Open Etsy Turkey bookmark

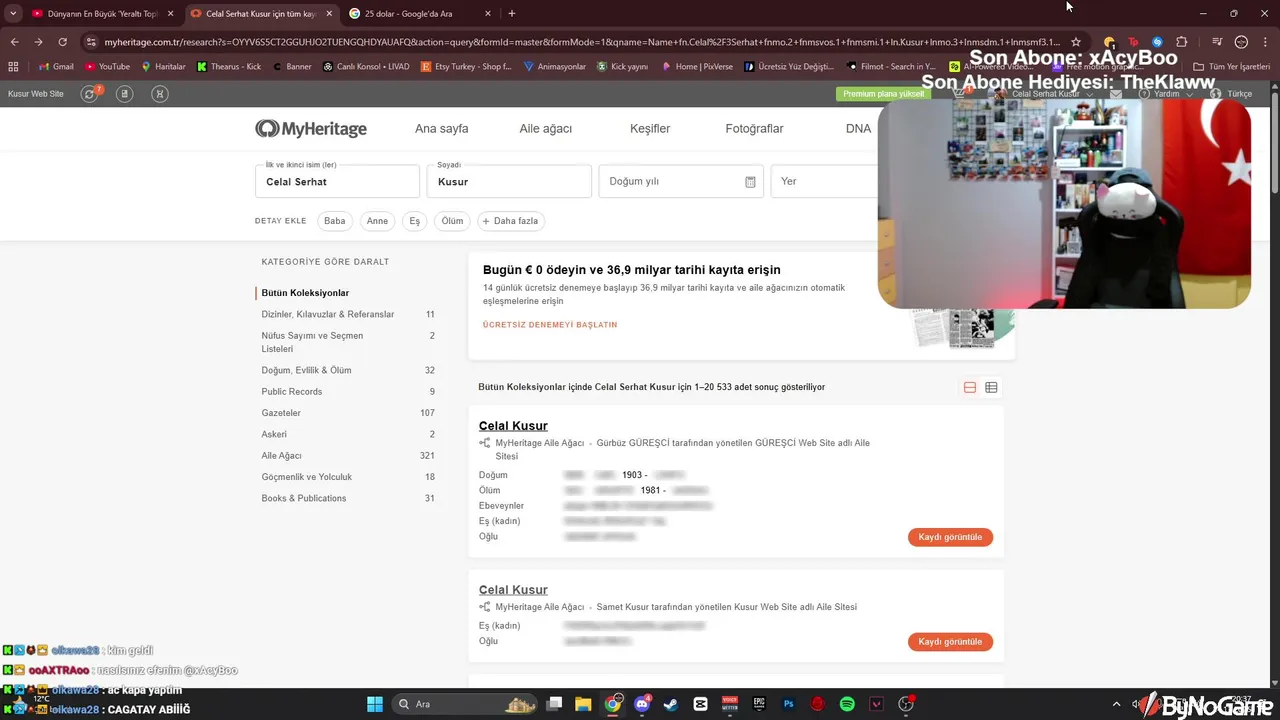(x=466, y=66)
